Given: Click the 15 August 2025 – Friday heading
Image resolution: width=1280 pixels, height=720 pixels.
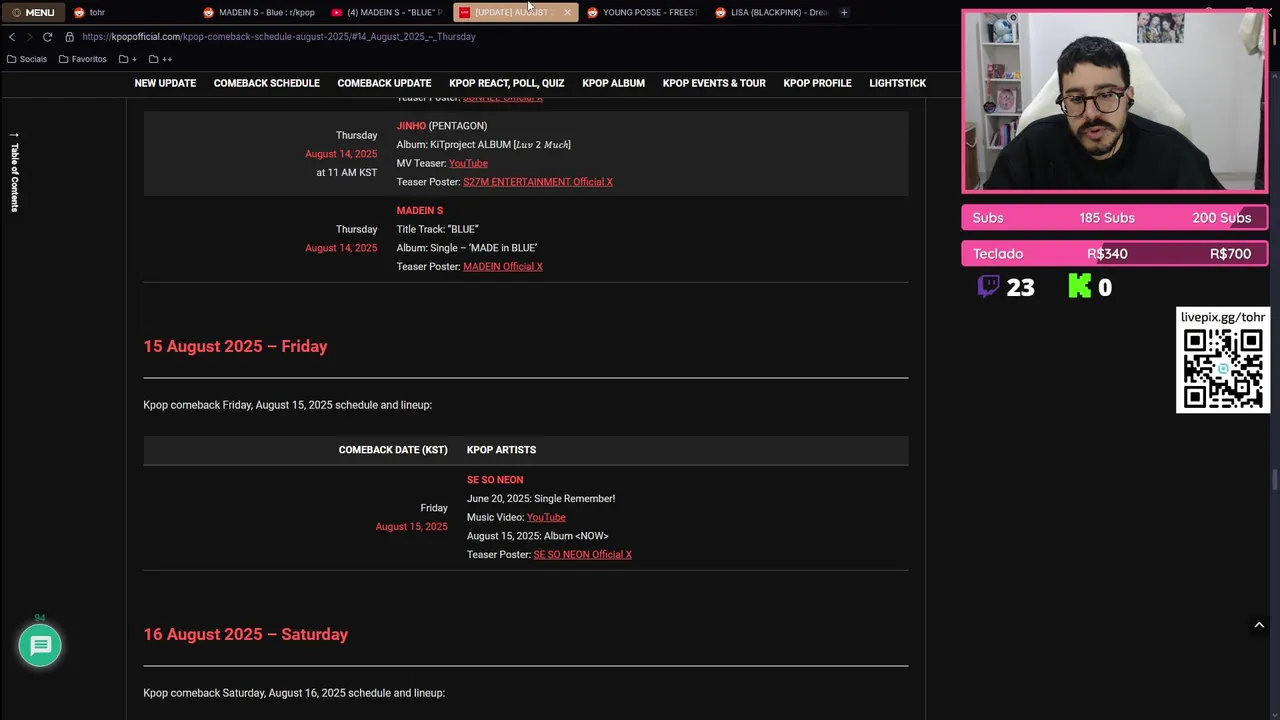Looking at the screenshot, I should click(235, 346).
